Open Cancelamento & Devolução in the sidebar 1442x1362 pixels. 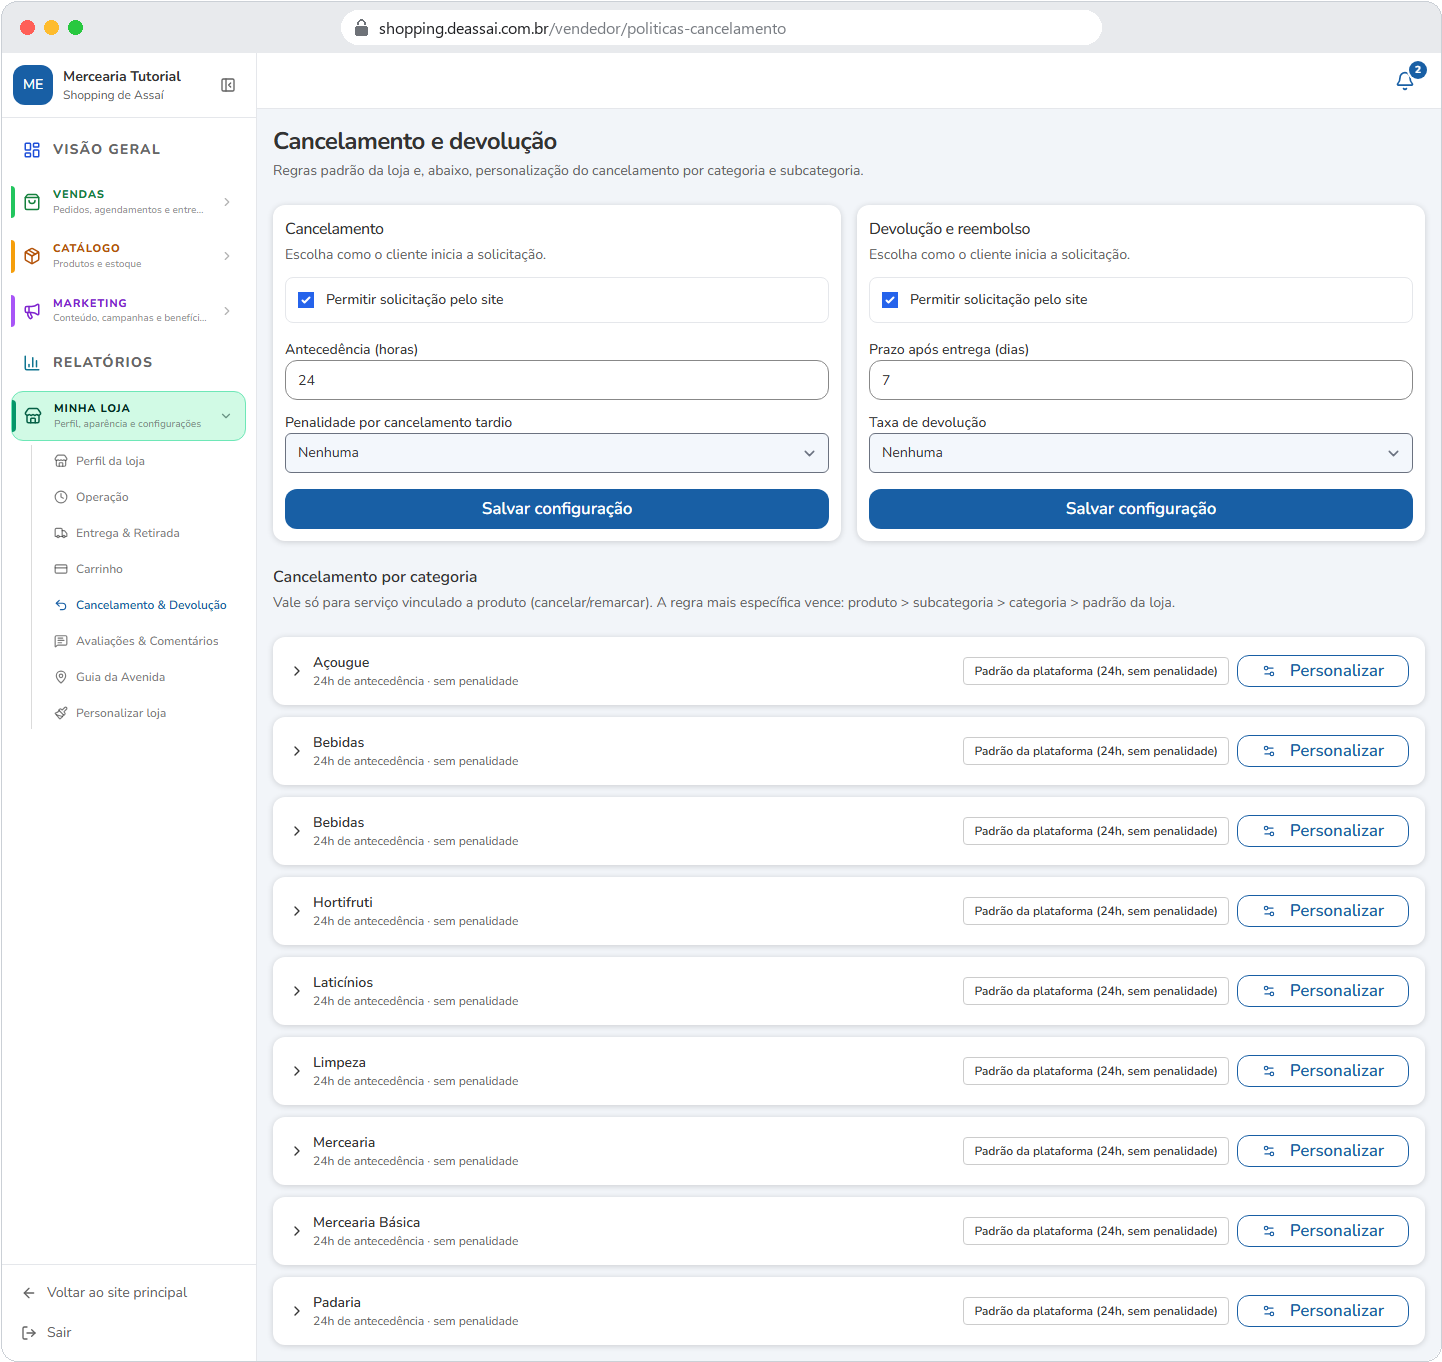(x=151, y=605)
